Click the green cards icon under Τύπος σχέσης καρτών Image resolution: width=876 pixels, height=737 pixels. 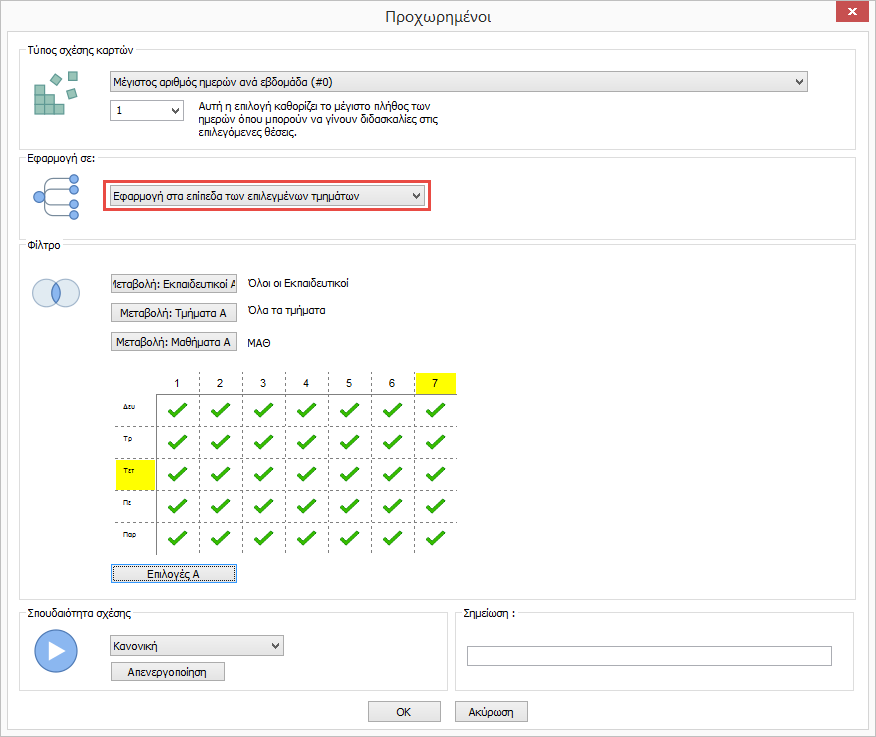56,96
